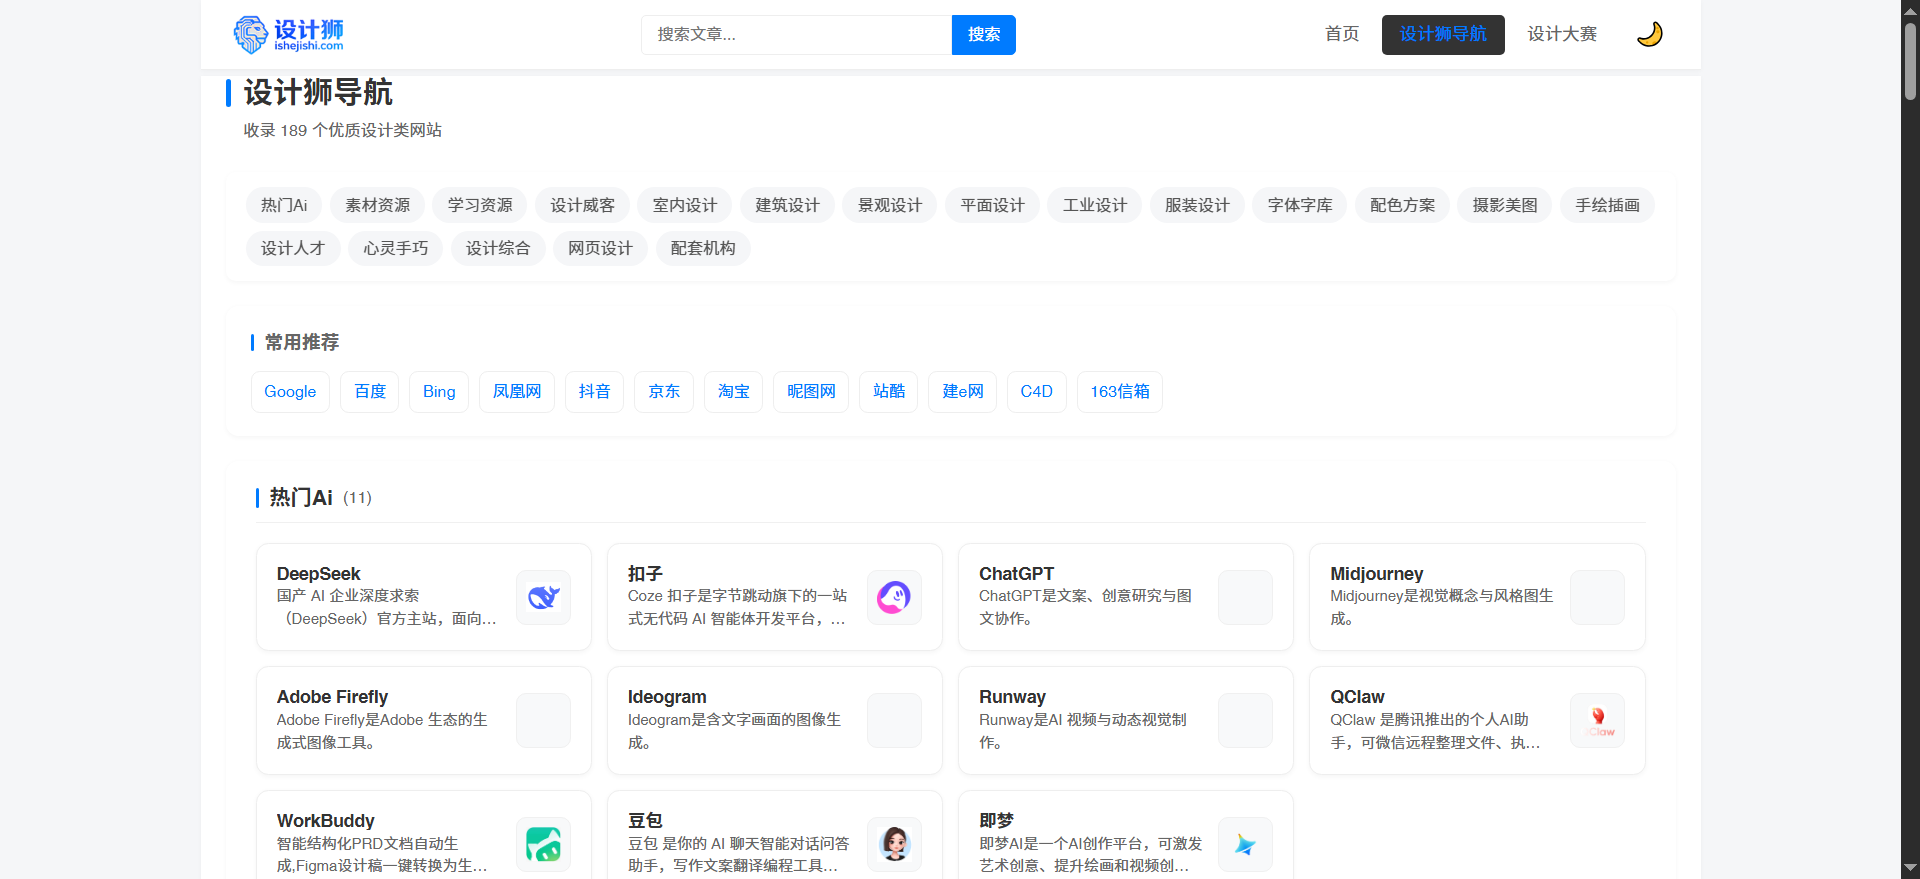Viewport: 1920px width, 879px height.
Task: Open the C4D quick link
Action: pos(1037,392)
